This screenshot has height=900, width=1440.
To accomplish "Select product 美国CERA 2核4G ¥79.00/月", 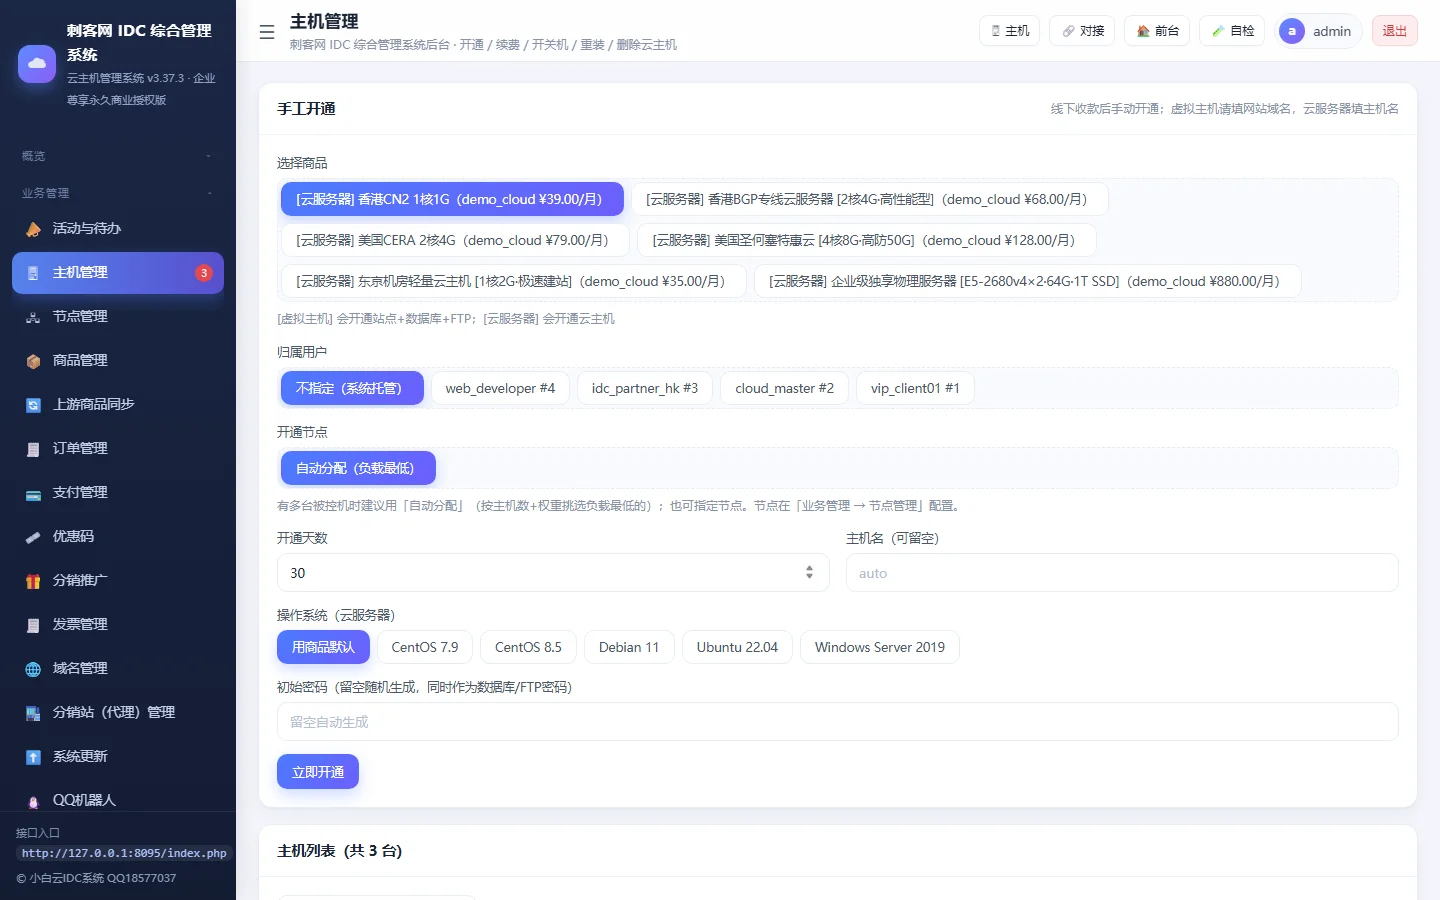I will tap(454, 240).
